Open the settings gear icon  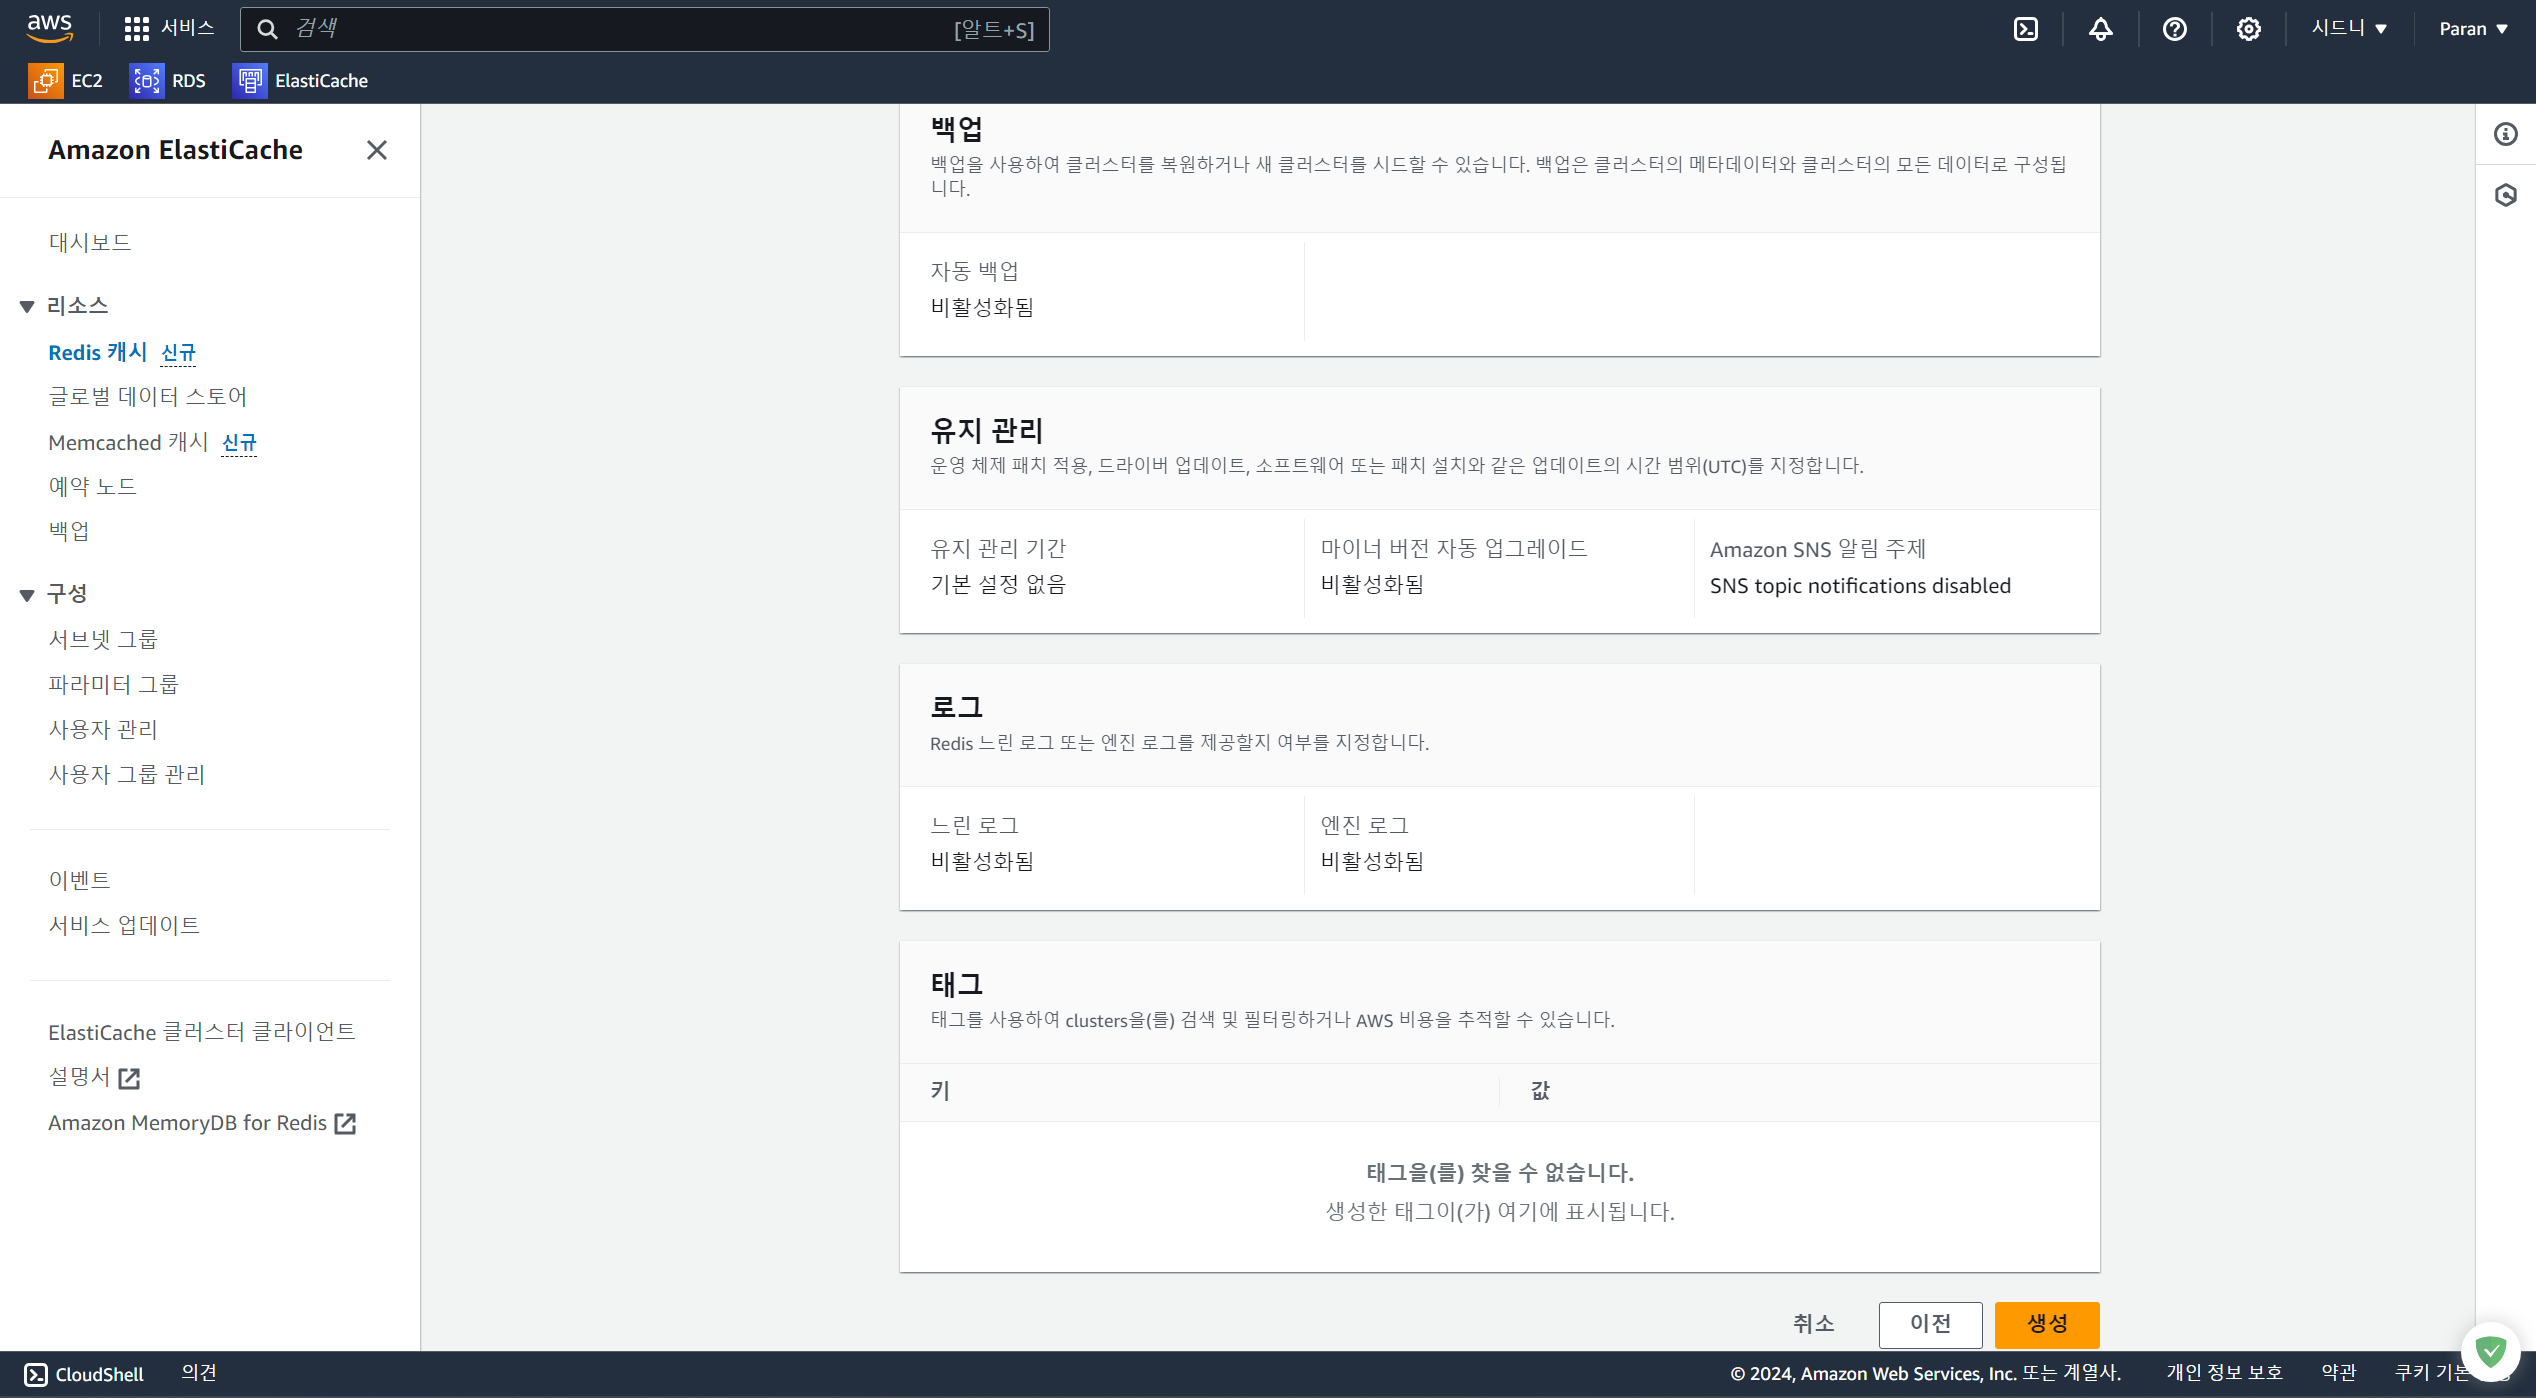2249,29
